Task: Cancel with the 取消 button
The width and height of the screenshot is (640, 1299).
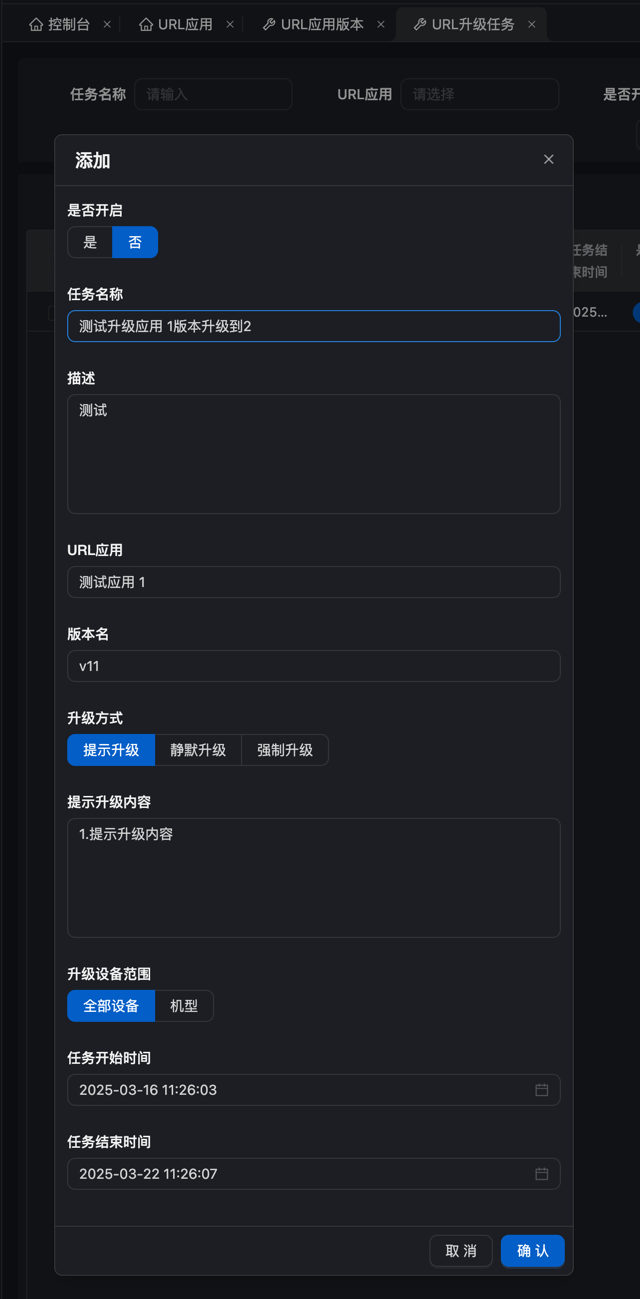Action: [461, 1251]
